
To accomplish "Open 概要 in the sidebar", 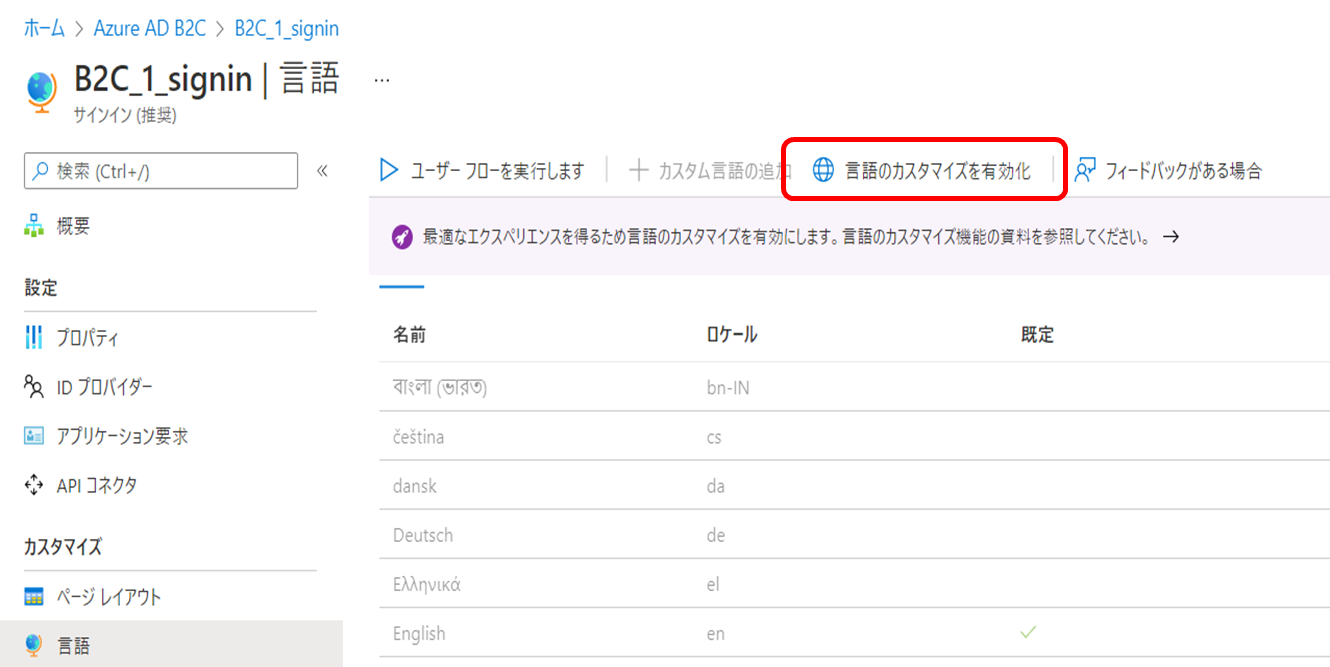I will click(73, 227).
